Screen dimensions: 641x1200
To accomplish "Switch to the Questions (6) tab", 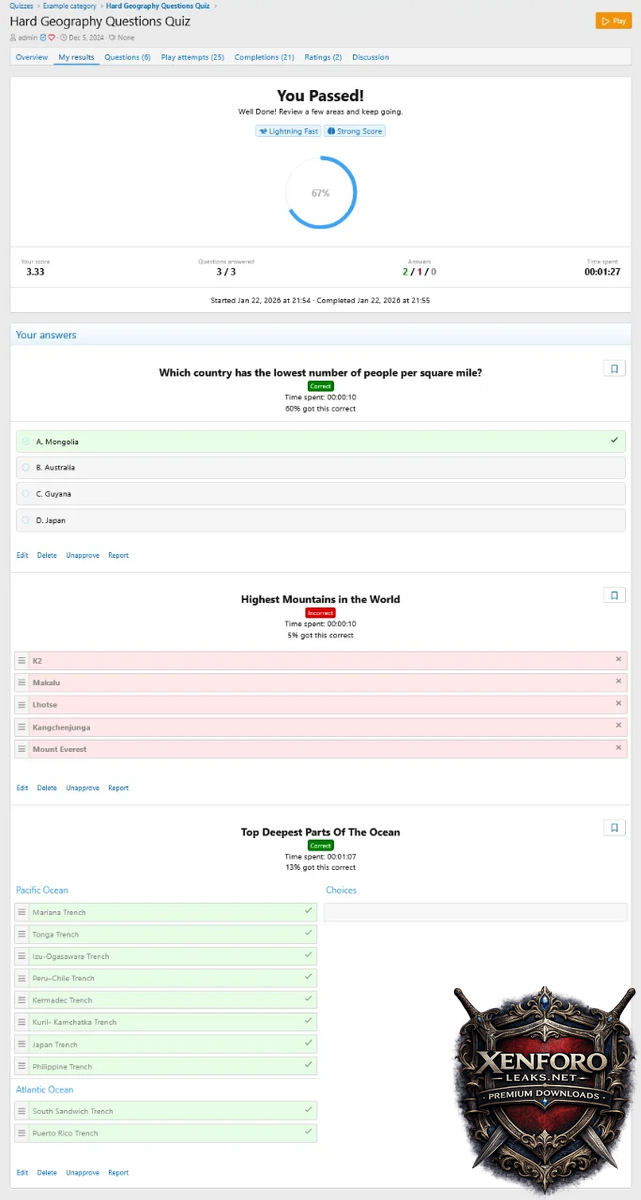I will (127, 57).
